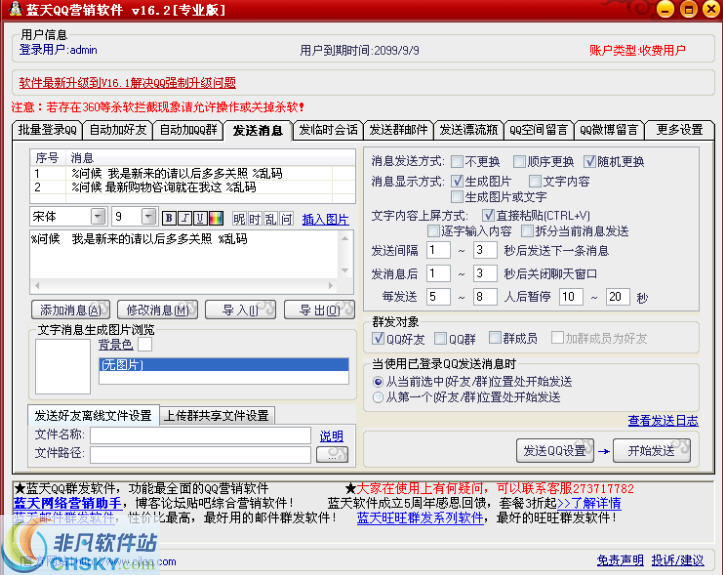Open 发送群邮件 tab

coord(398,130)
